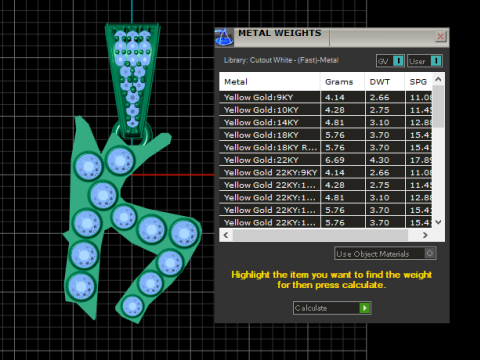Click the Metal Weights flask icon
This screenshot has width=480, height=360.
(x=224, y=37)
